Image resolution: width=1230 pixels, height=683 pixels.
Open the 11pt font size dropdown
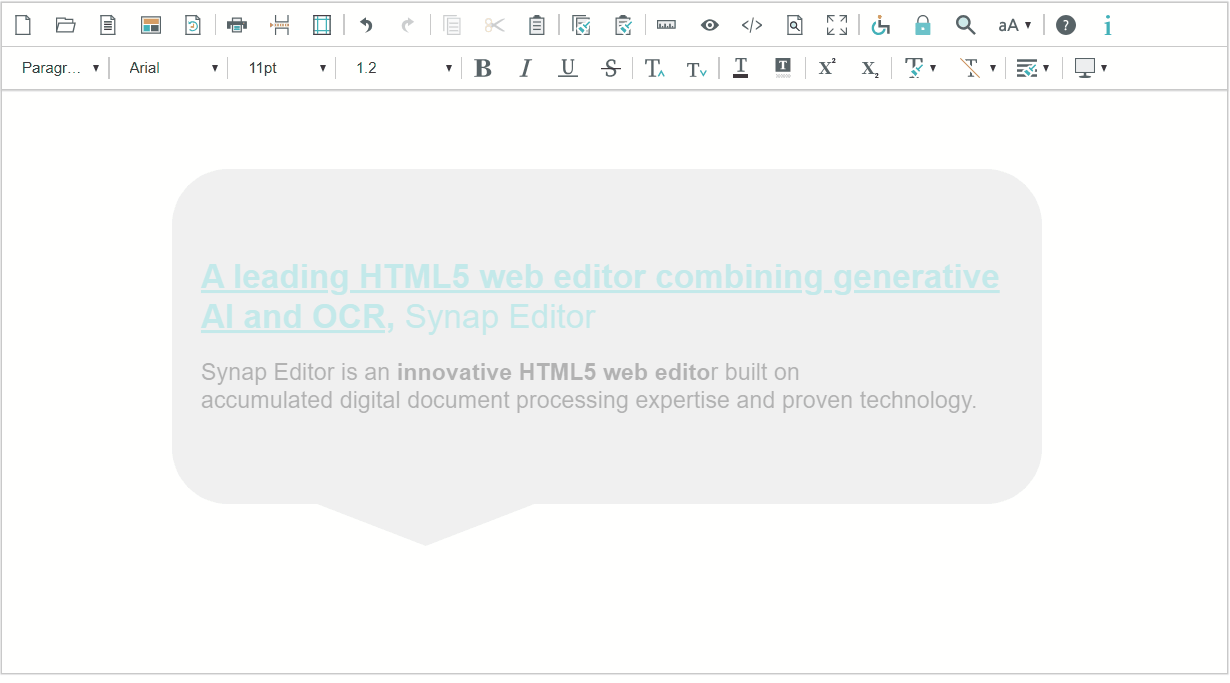tap(286, 68)
